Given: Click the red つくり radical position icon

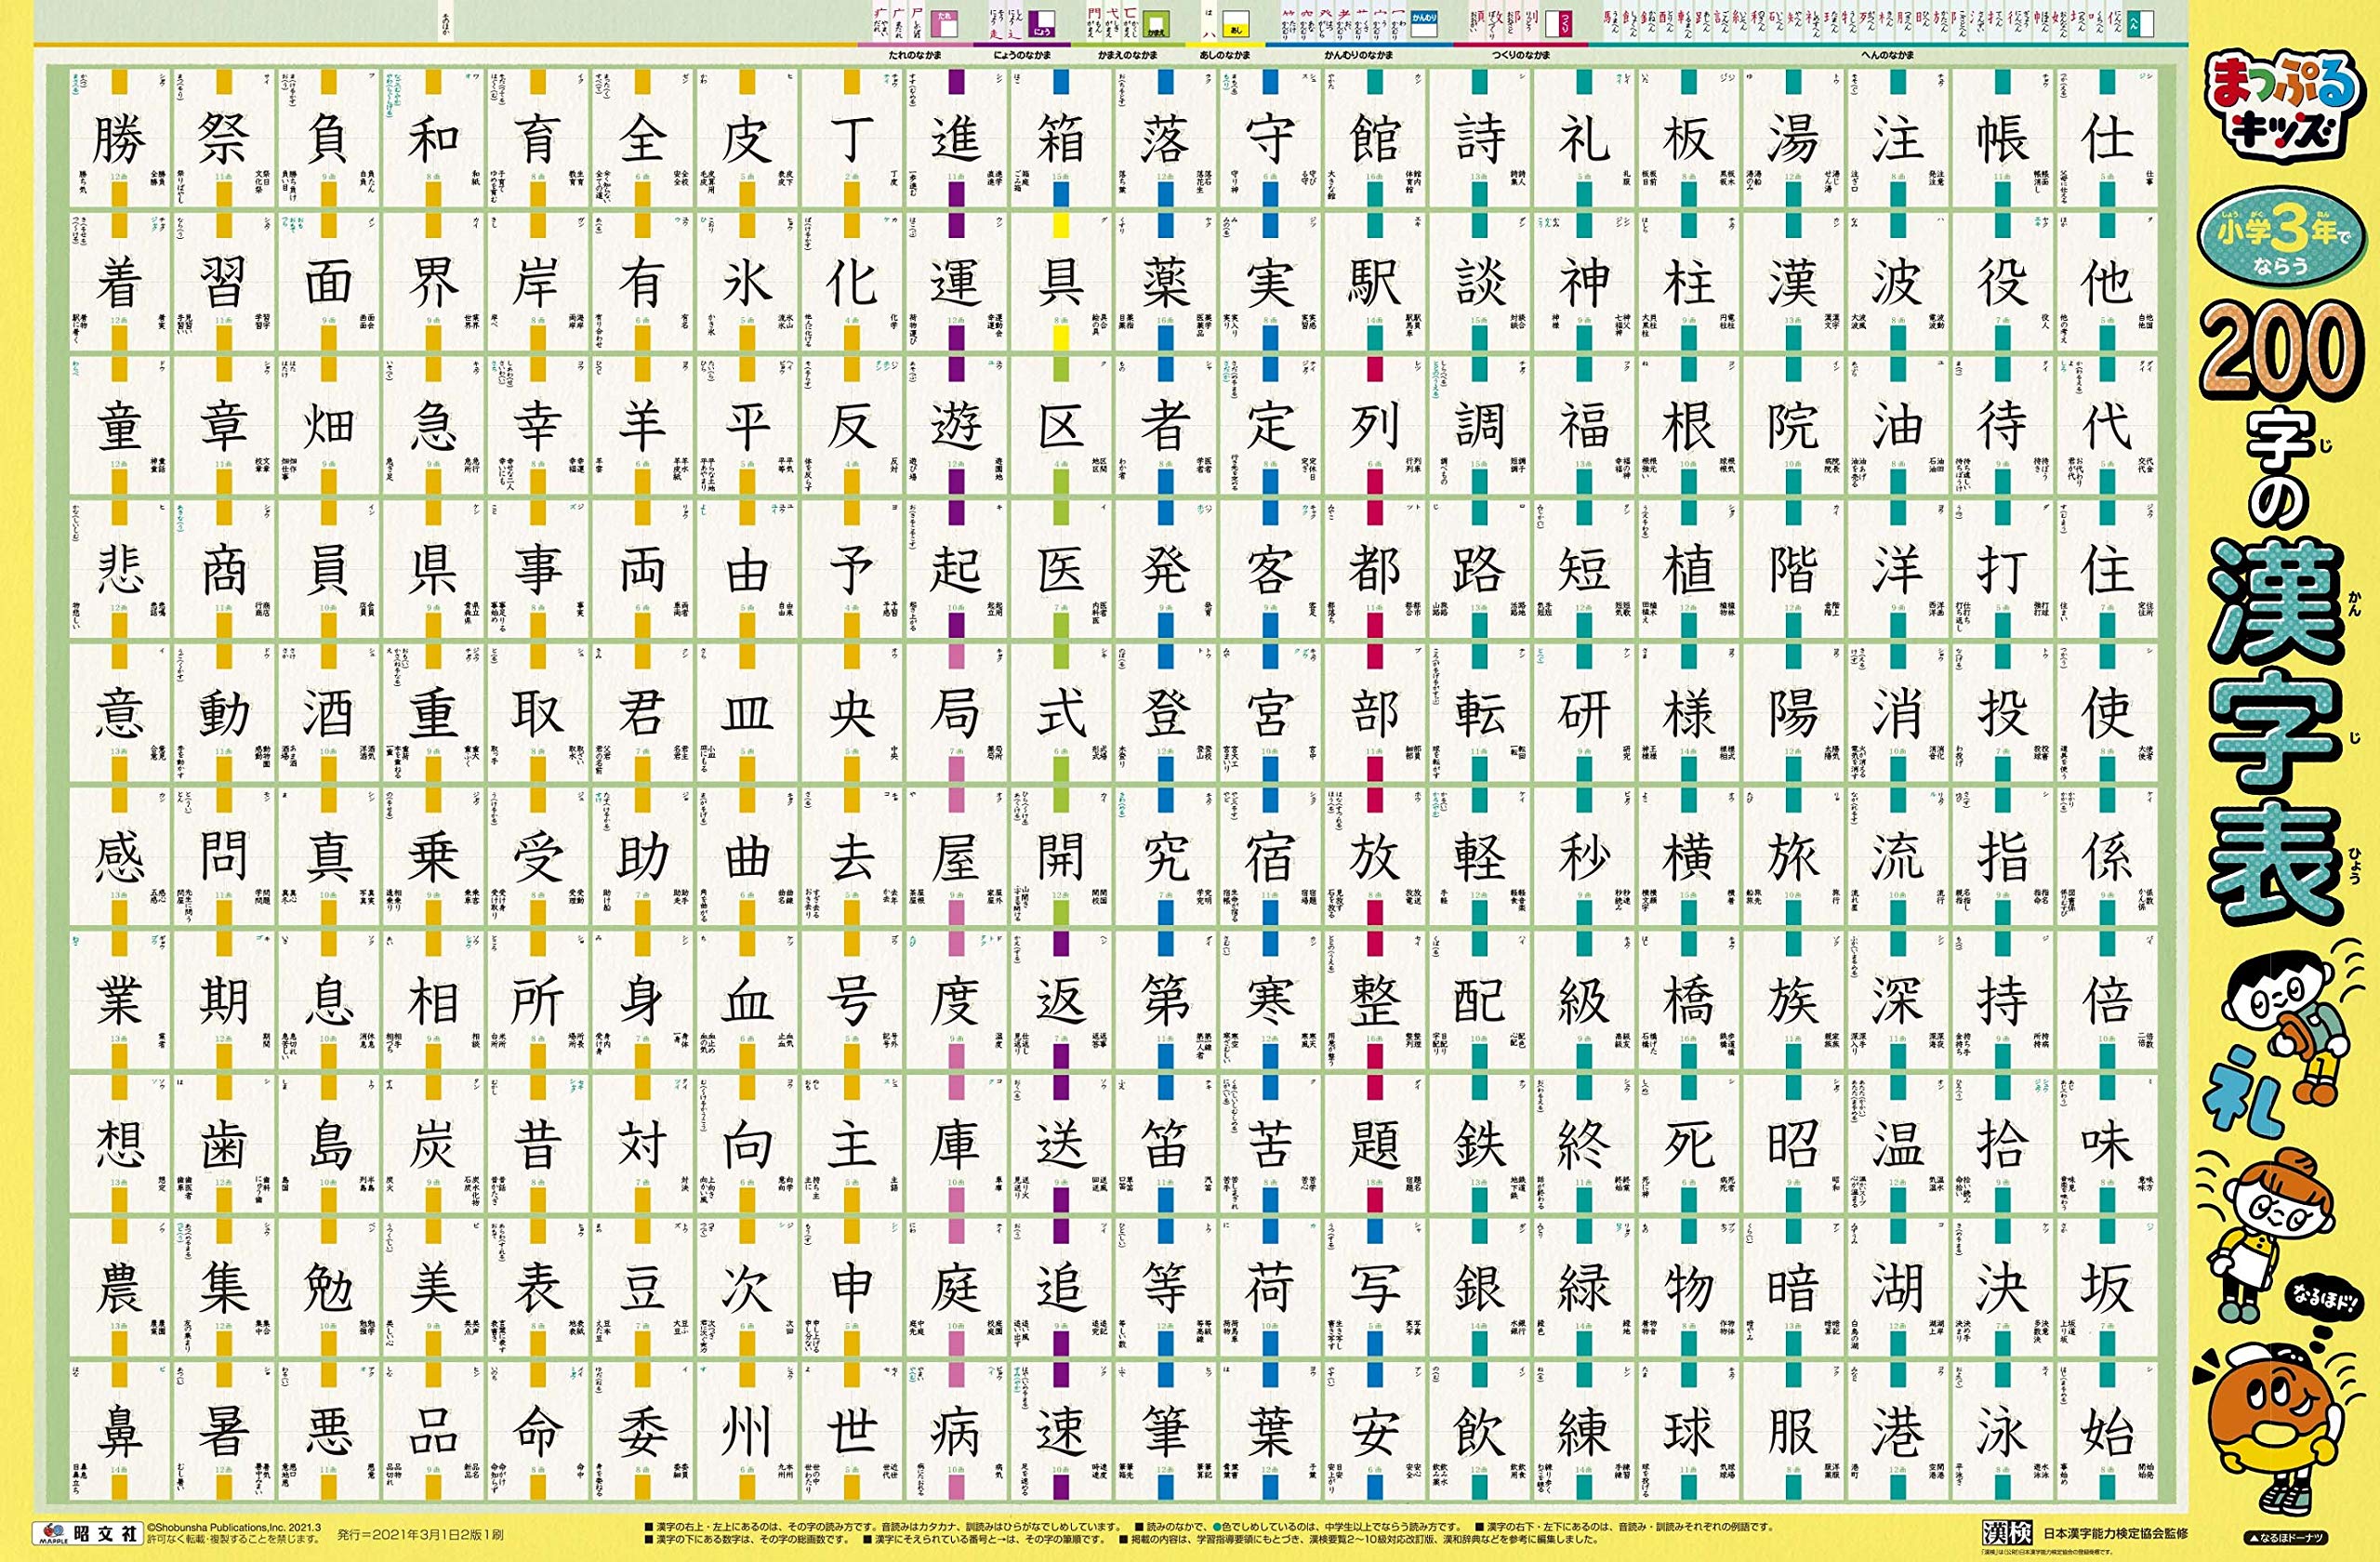Looking at the screenshot, I should click(1558, 22).
